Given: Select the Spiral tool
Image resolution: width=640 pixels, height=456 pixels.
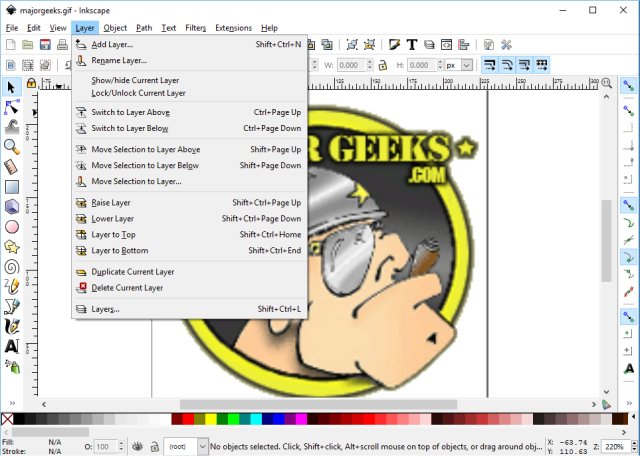Looking at the screenshot, I should 11,267.
